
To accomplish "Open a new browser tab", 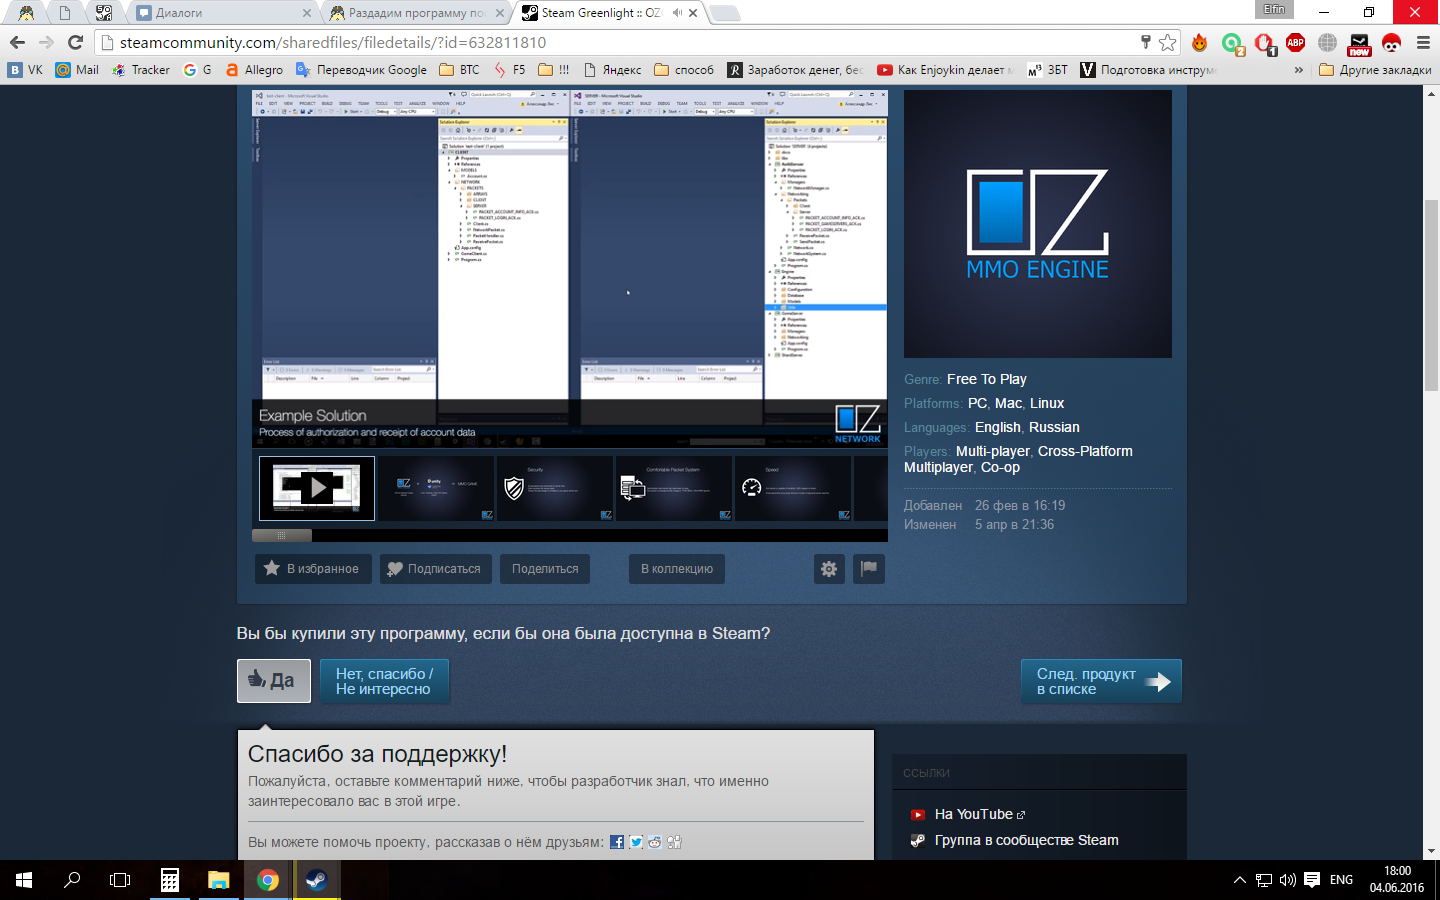I will click(x=725, y=13).
